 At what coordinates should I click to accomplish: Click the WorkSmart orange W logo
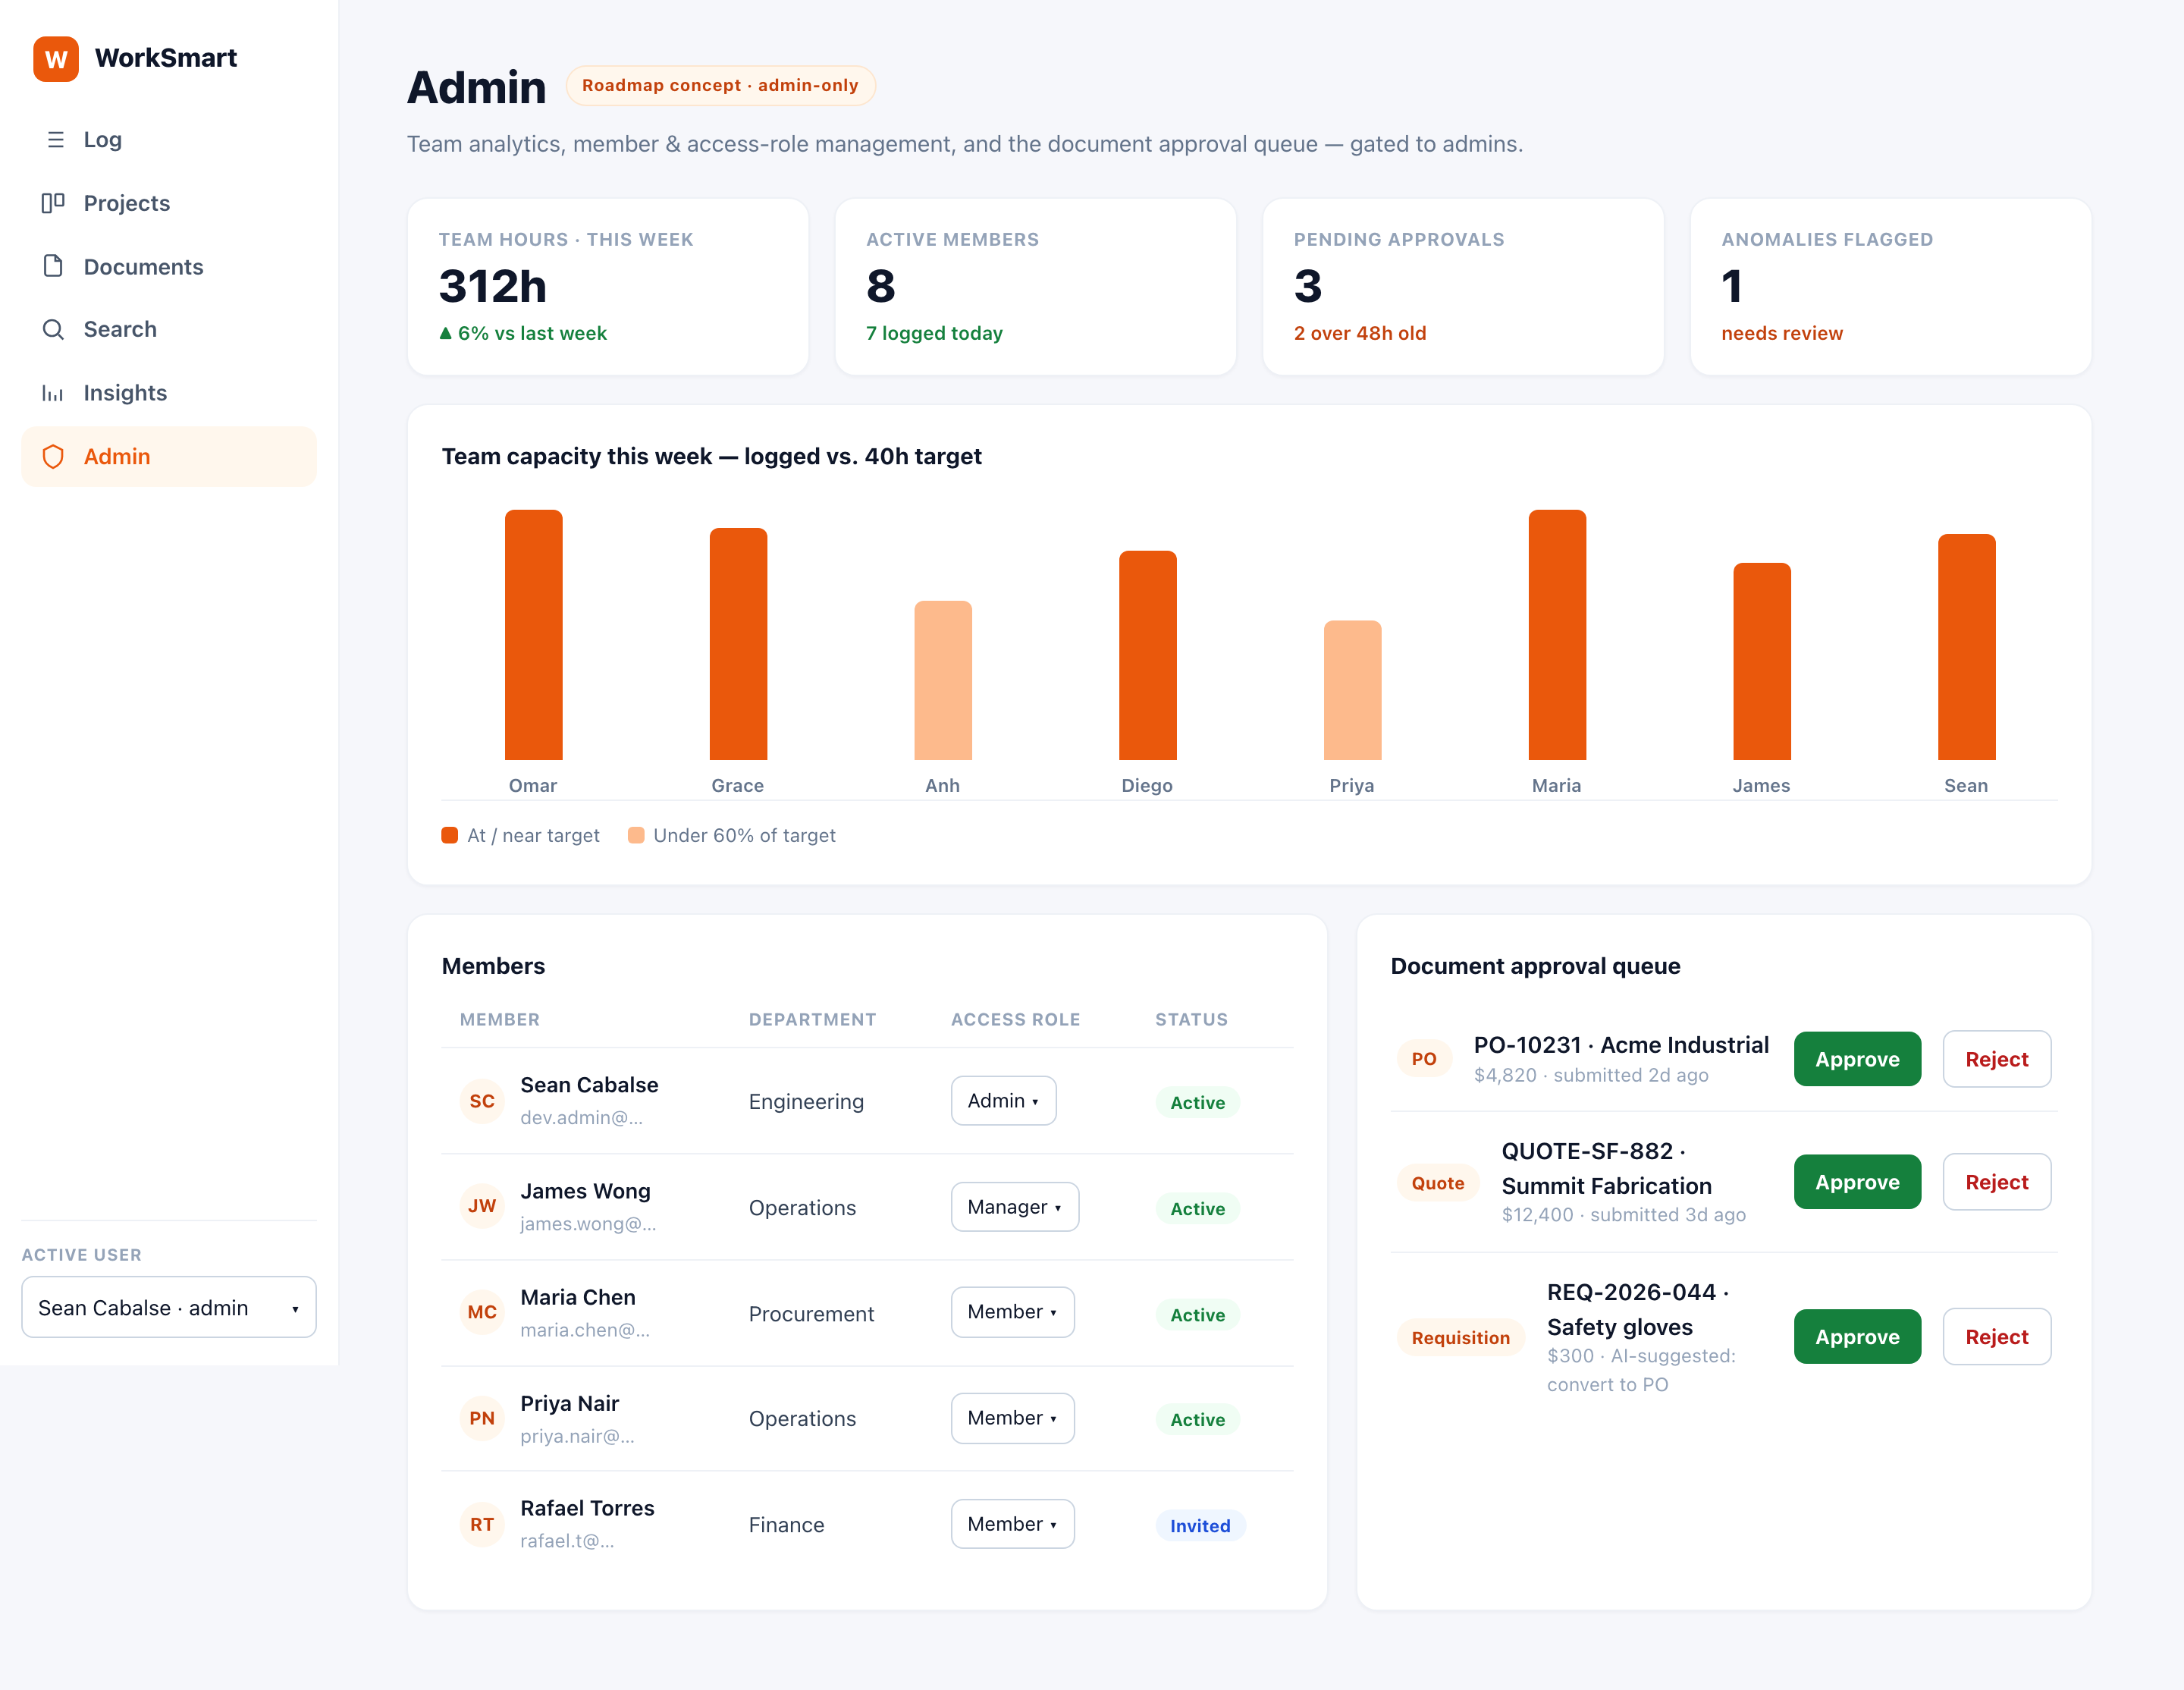click(56, 59)
